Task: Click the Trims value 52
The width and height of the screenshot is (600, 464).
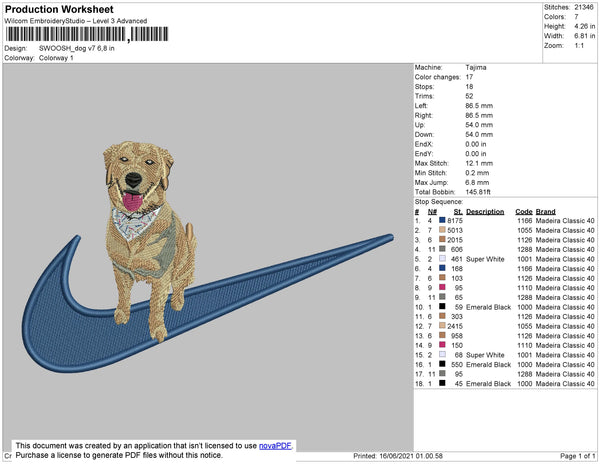Action: click(x=470, y=96)
